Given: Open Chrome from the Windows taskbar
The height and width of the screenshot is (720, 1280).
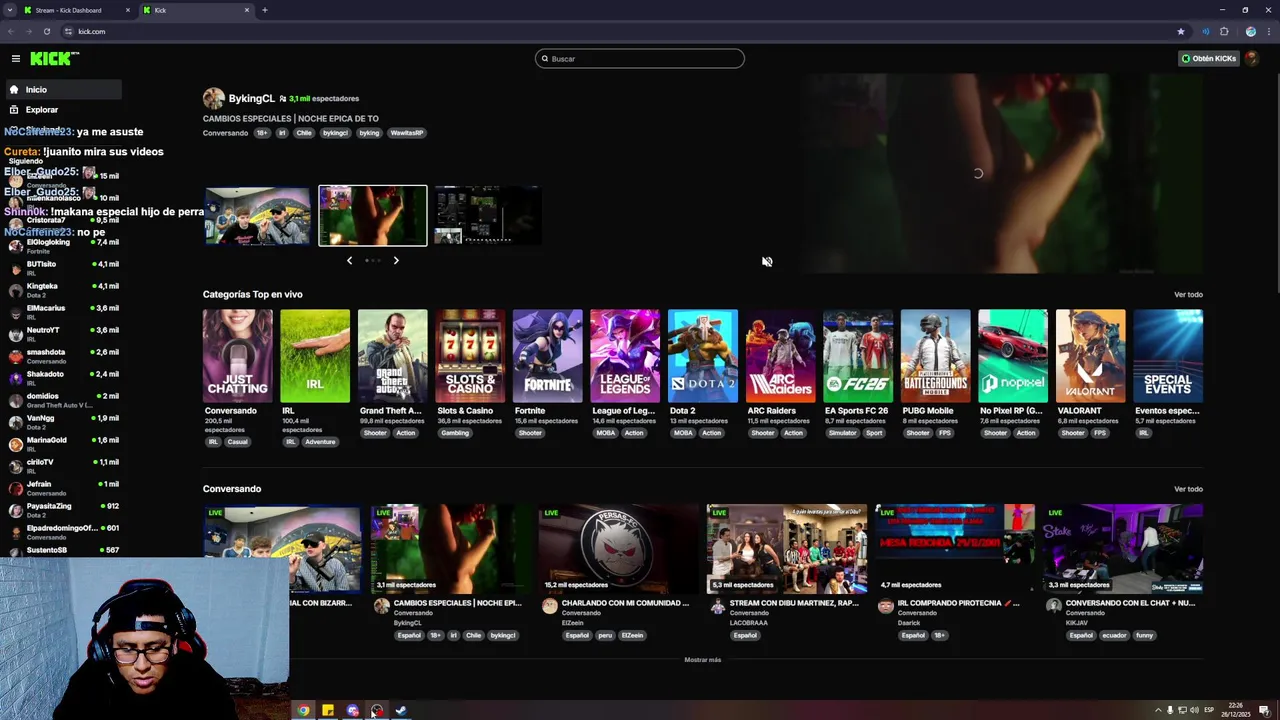Looking at the screenshot, I should pos(303,711).
